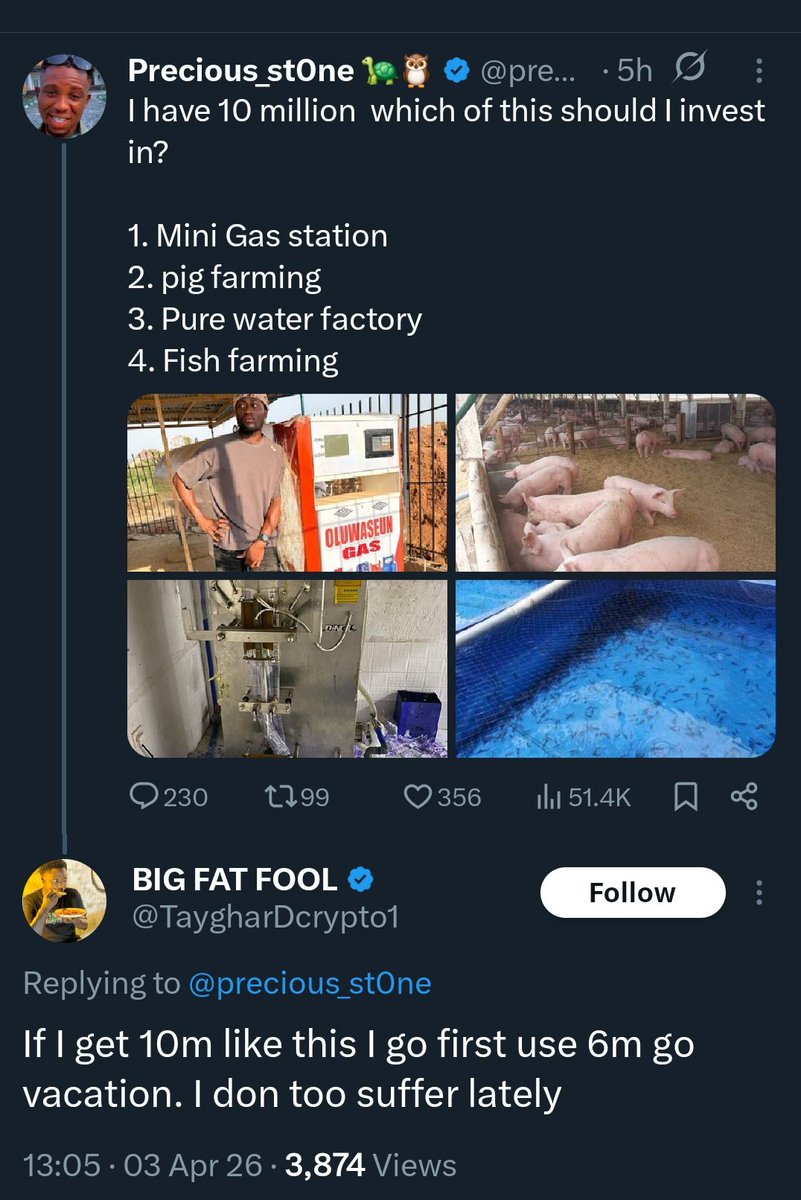Open the pure water machine photo

287,668
